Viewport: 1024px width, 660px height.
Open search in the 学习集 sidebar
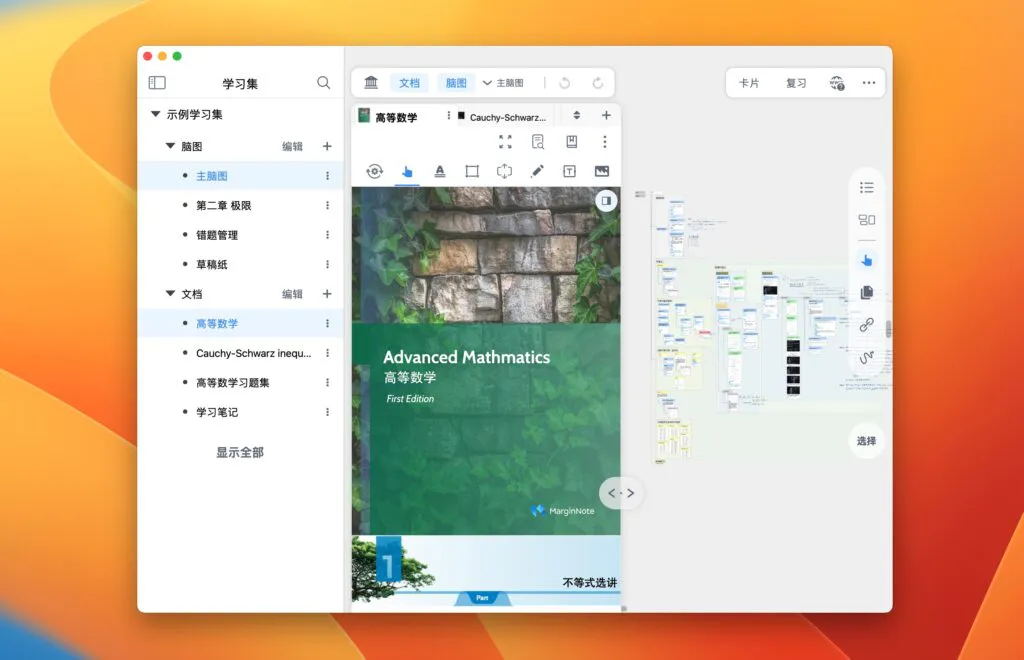(323, 83)
